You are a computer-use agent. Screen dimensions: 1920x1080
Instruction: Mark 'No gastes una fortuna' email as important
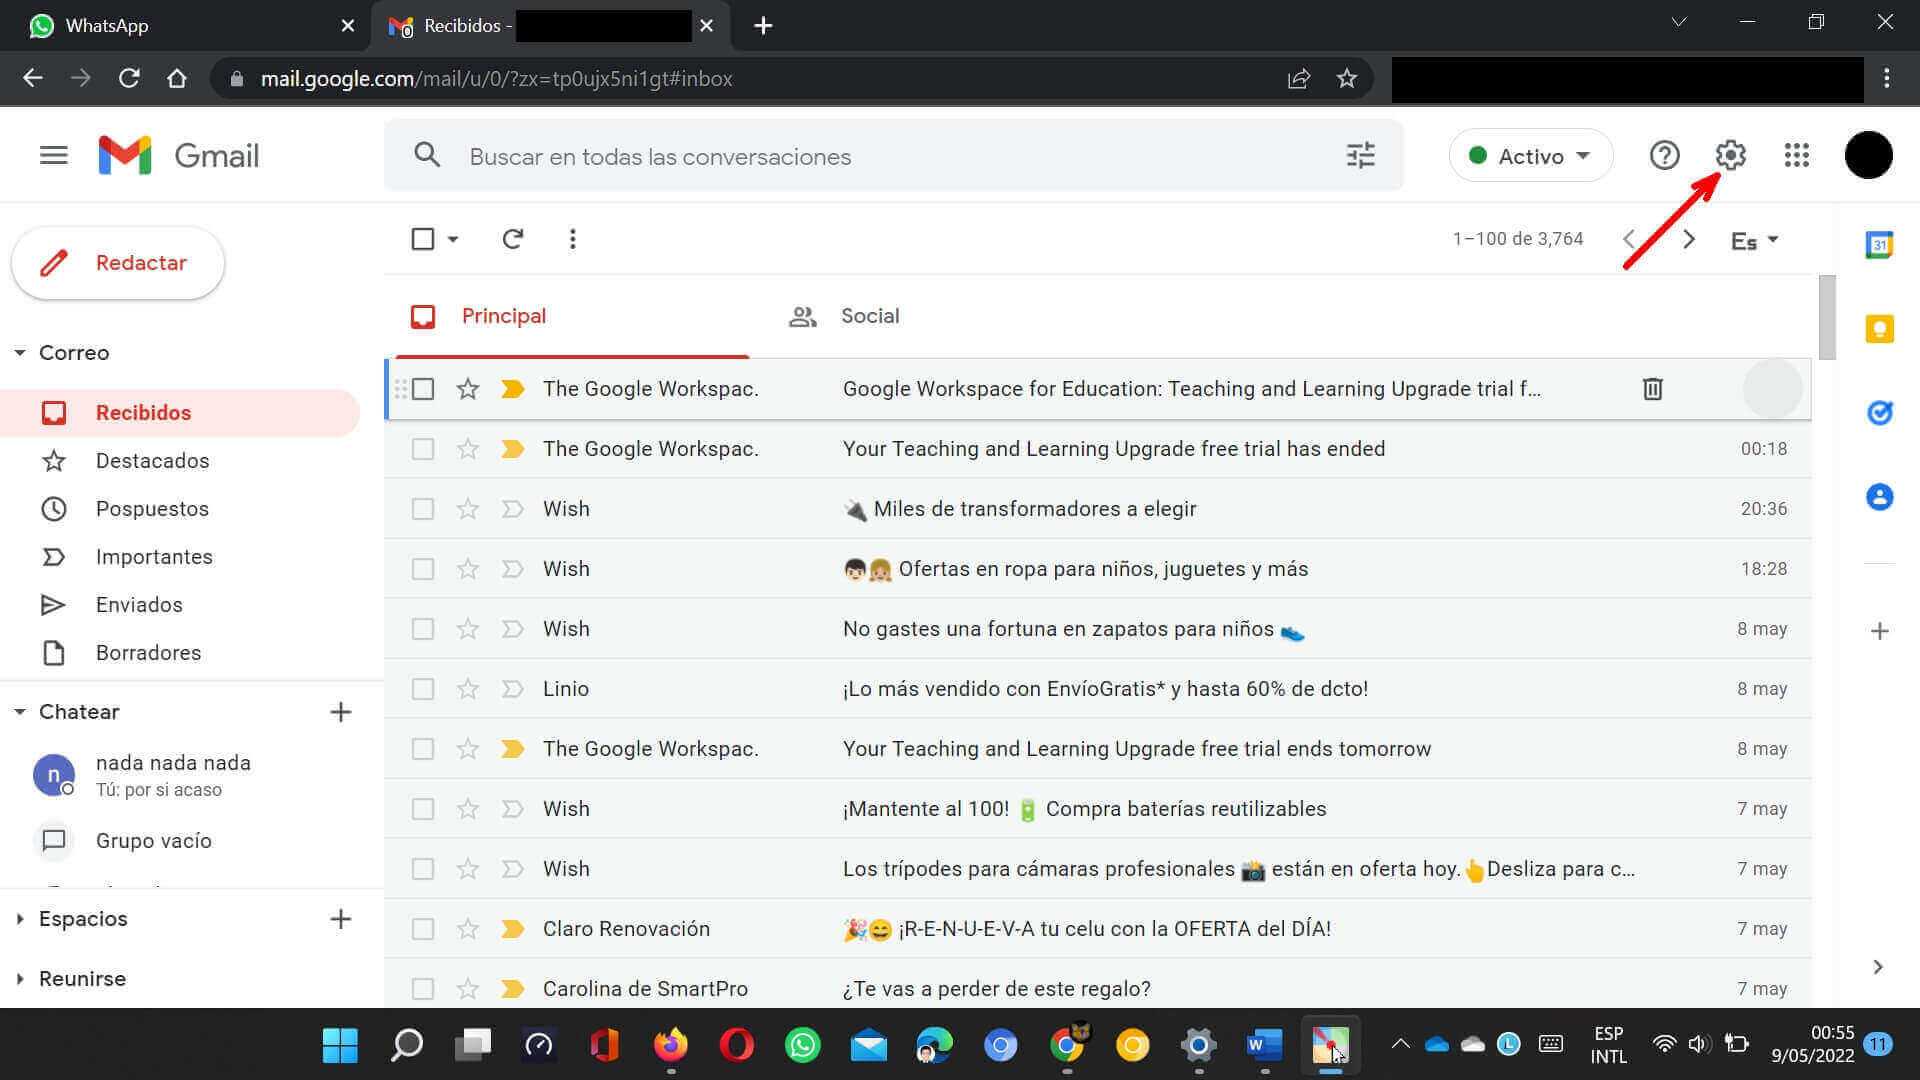[512, 629]
